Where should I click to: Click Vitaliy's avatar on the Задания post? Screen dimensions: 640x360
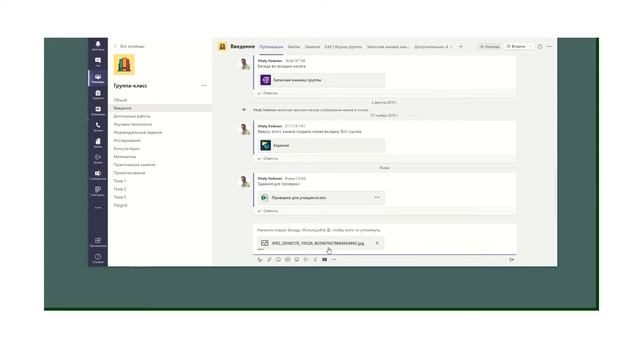[245, 129]
